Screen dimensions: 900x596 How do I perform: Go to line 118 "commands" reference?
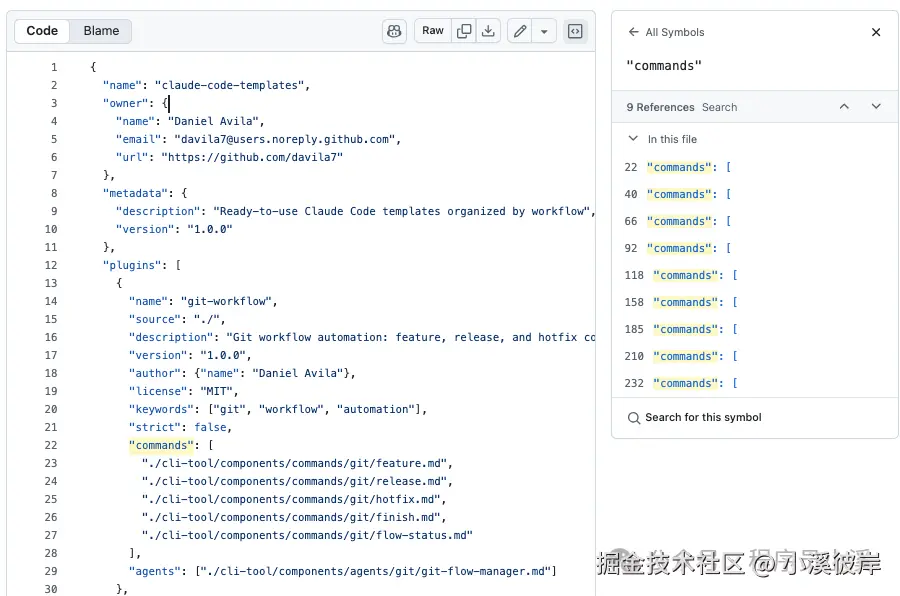coord(685,275)
